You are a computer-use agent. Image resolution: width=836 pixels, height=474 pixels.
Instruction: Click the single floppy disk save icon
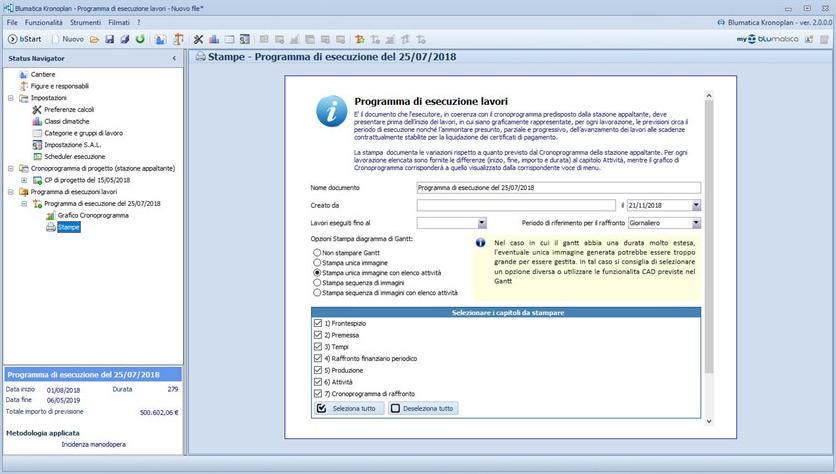point(109,39)
